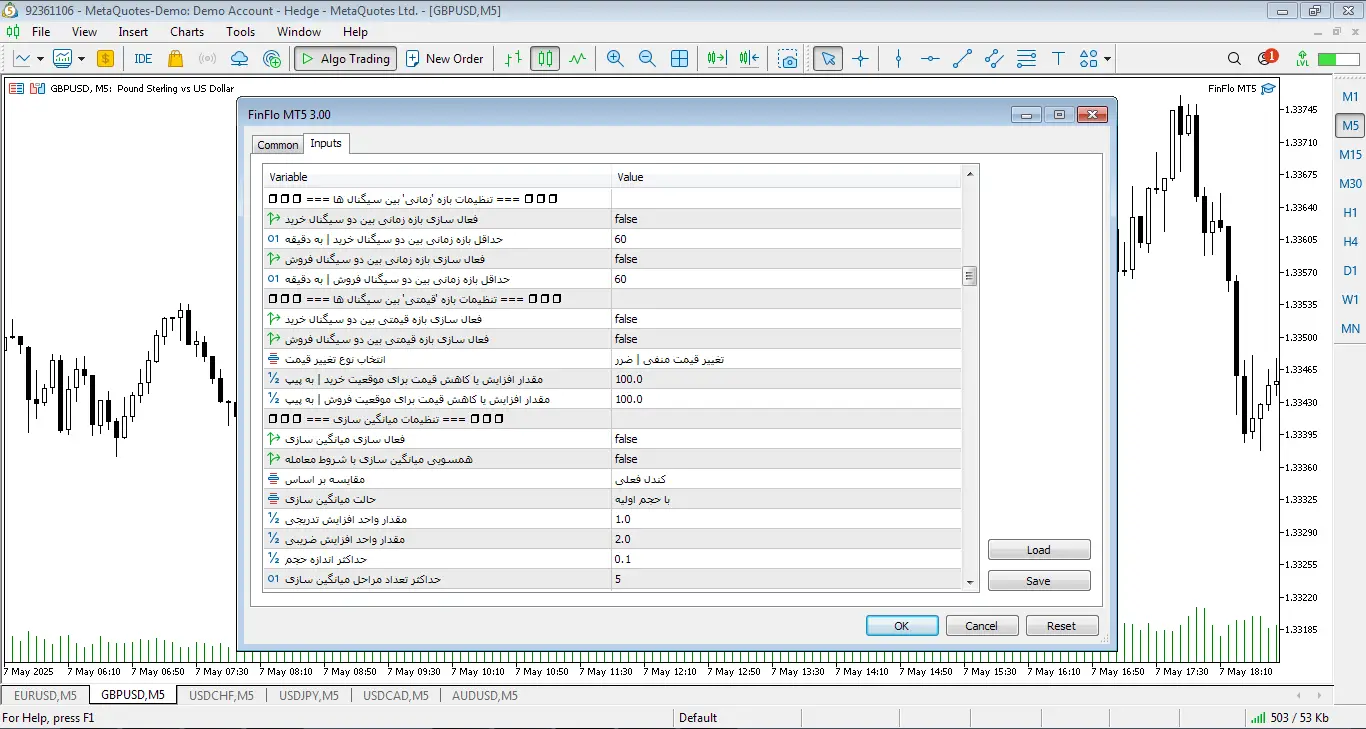
Task: Open the Charts menu
Action: [187, 32]
